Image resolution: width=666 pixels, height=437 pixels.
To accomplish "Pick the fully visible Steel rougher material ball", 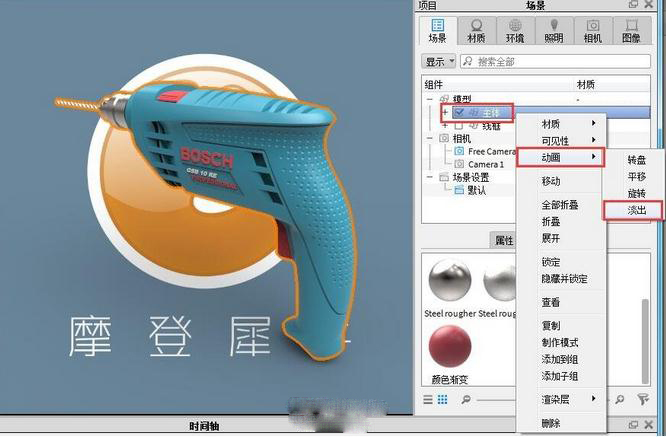I will click(x=450, y=281).
